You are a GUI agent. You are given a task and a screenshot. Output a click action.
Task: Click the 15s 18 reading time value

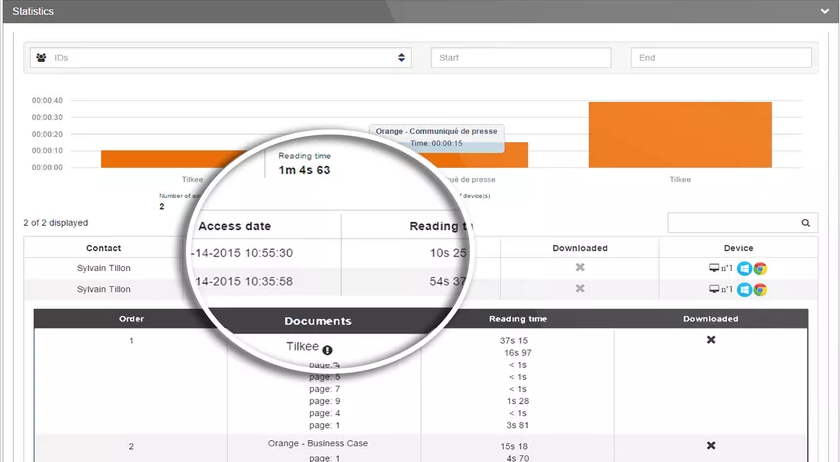tap(514, 446)
